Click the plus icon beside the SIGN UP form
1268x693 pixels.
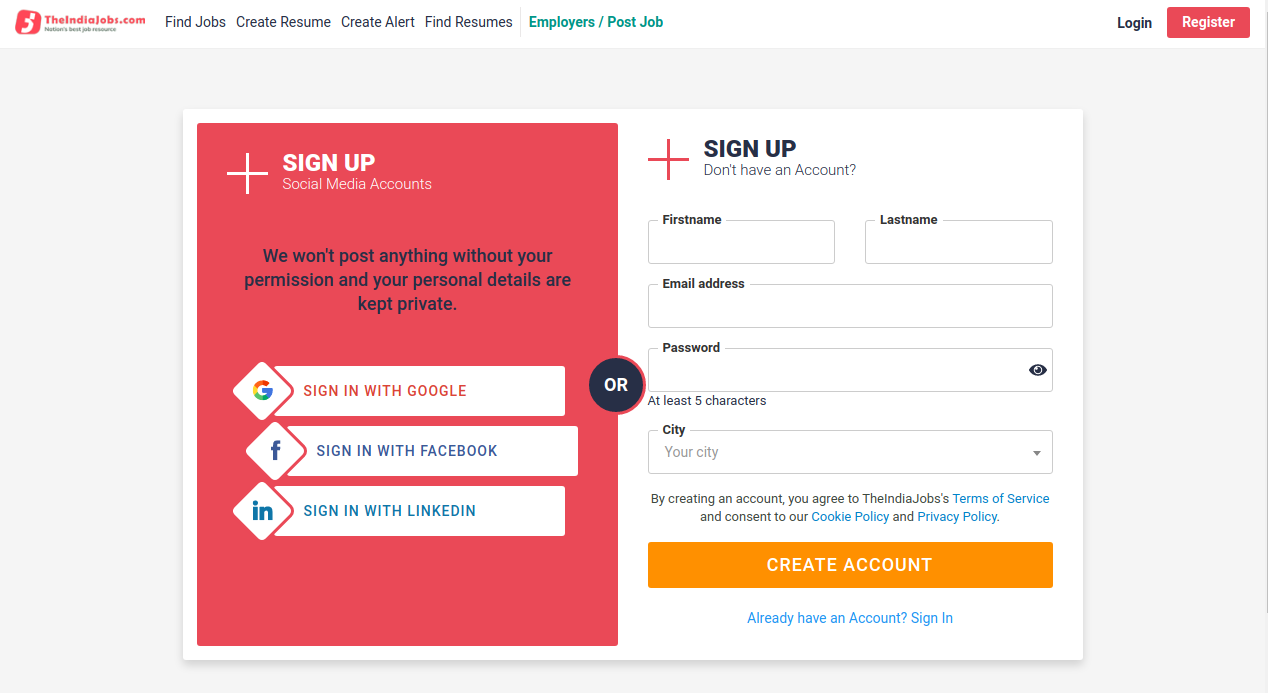pos(669,159)
